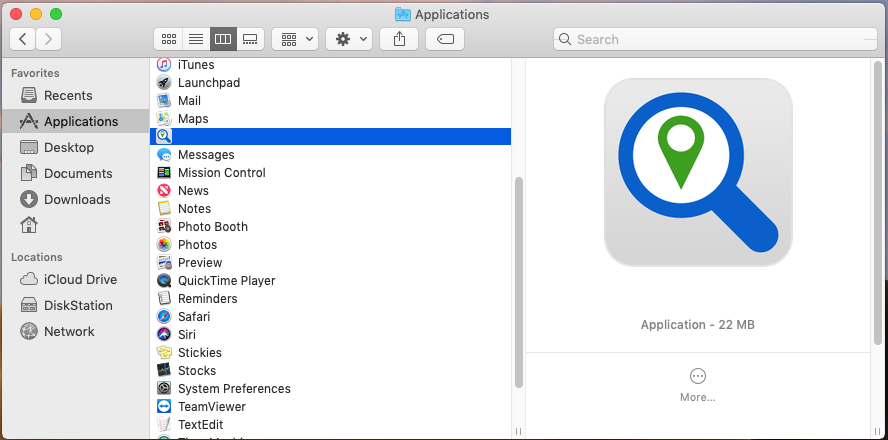Select Applications in the sidebar
888x440 pixels.
[75, 121]
